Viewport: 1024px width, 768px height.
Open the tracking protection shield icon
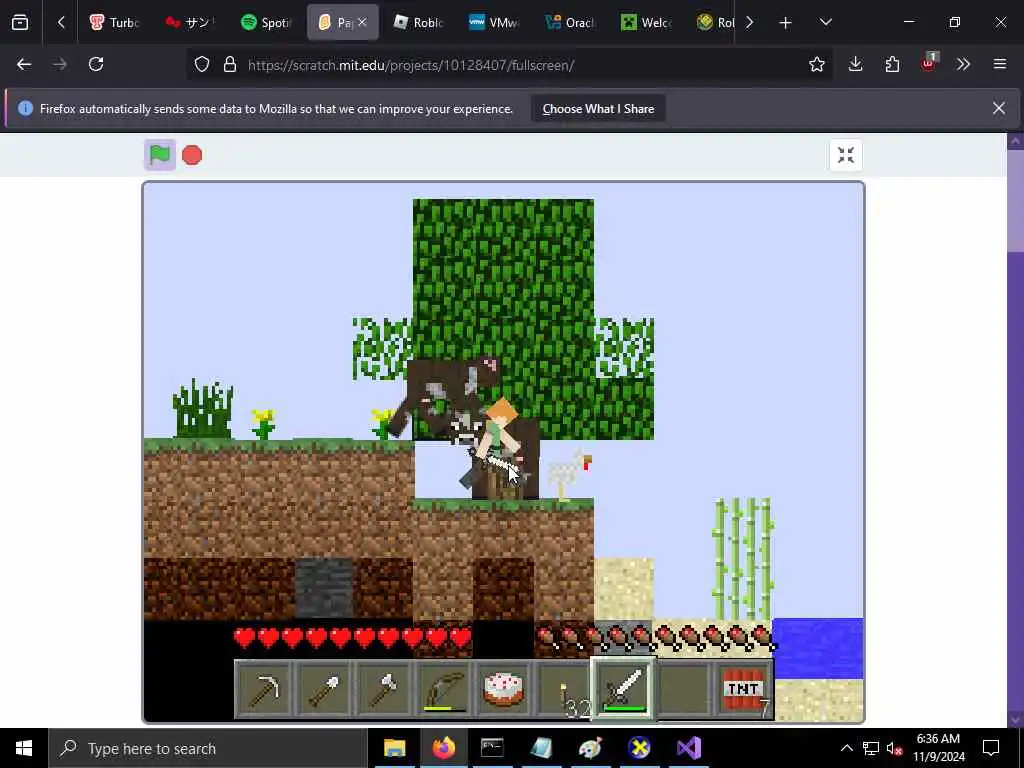(x=202, y=65)
